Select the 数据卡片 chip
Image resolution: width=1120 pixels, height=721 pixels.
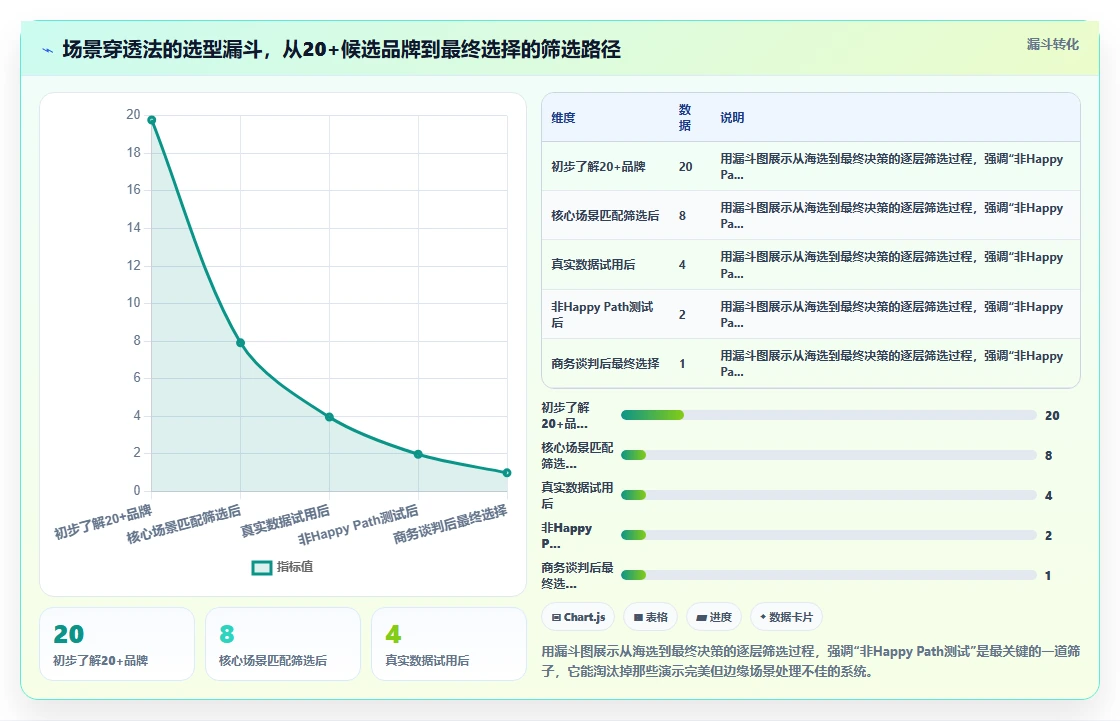pos(786,617)
